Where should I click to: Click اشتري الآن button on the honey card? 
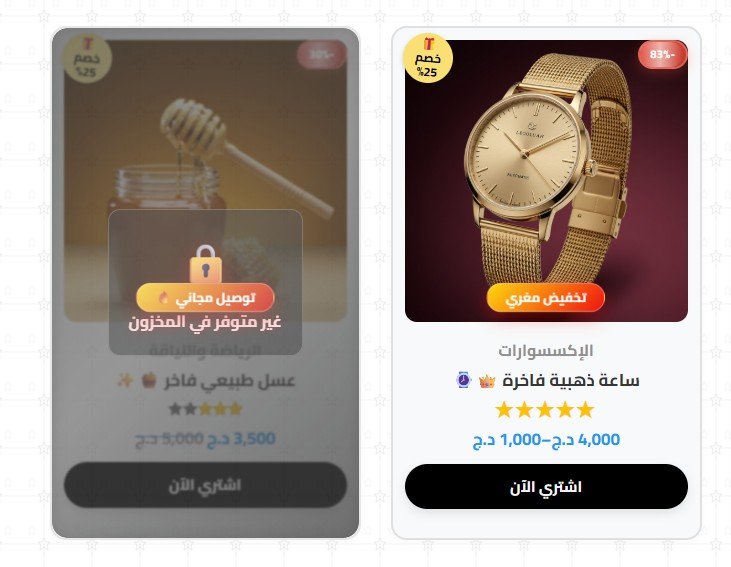[205, 485]
